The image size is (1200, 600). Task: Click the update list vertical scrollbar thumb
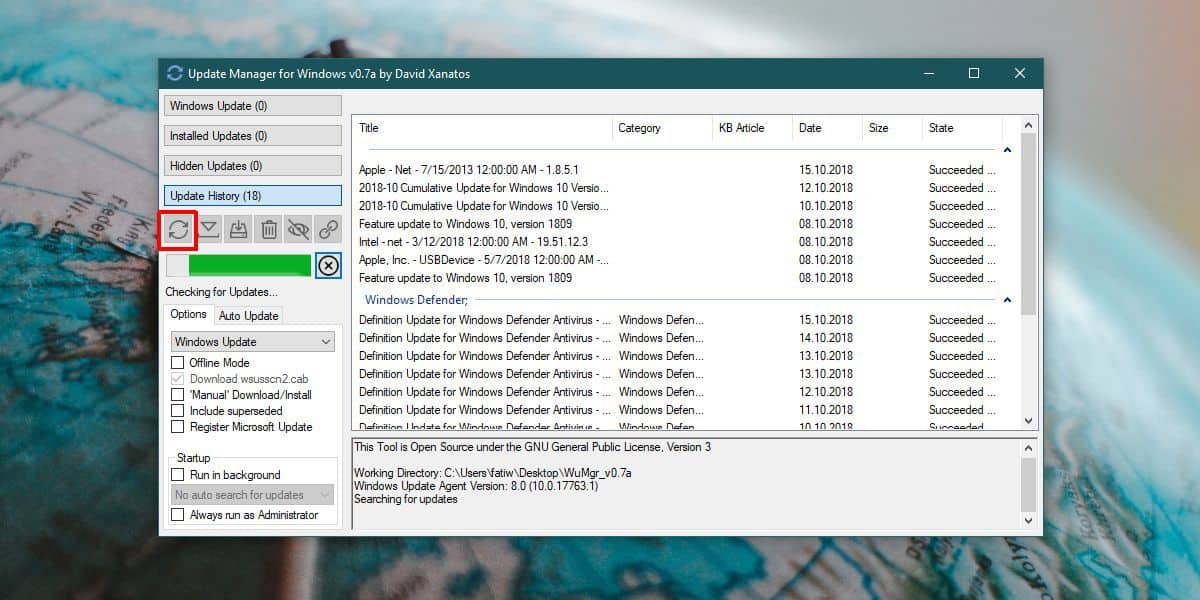(1028, 224)
